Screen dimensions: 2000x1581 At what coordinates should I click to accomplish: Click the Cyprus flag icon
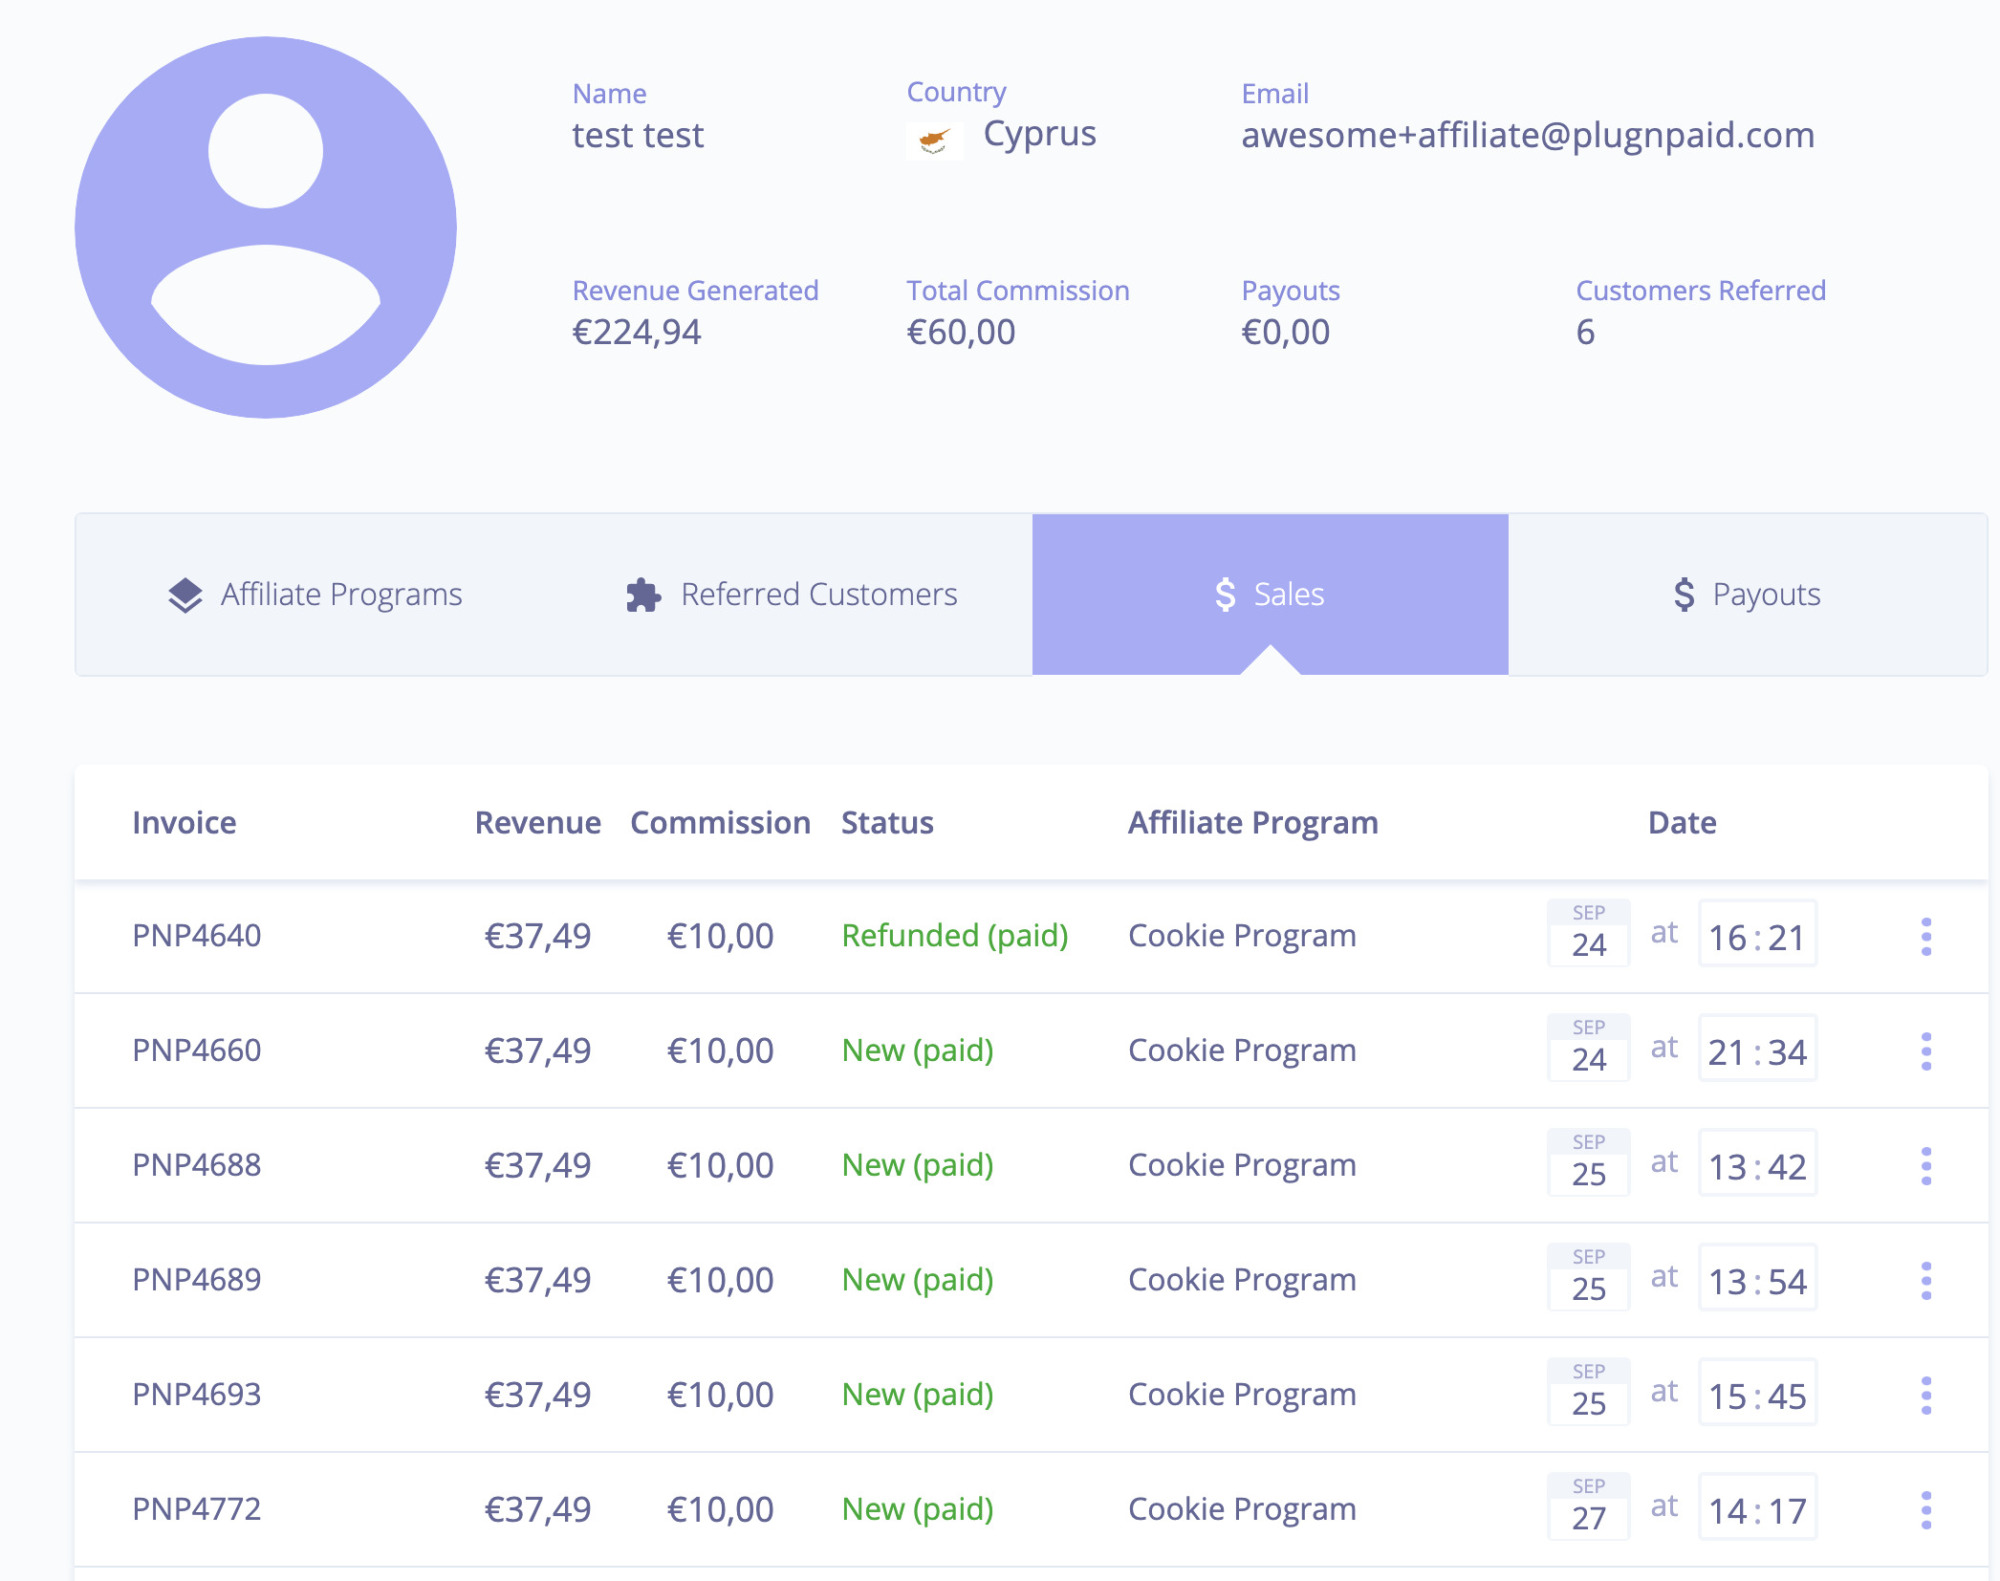(934, 140)
